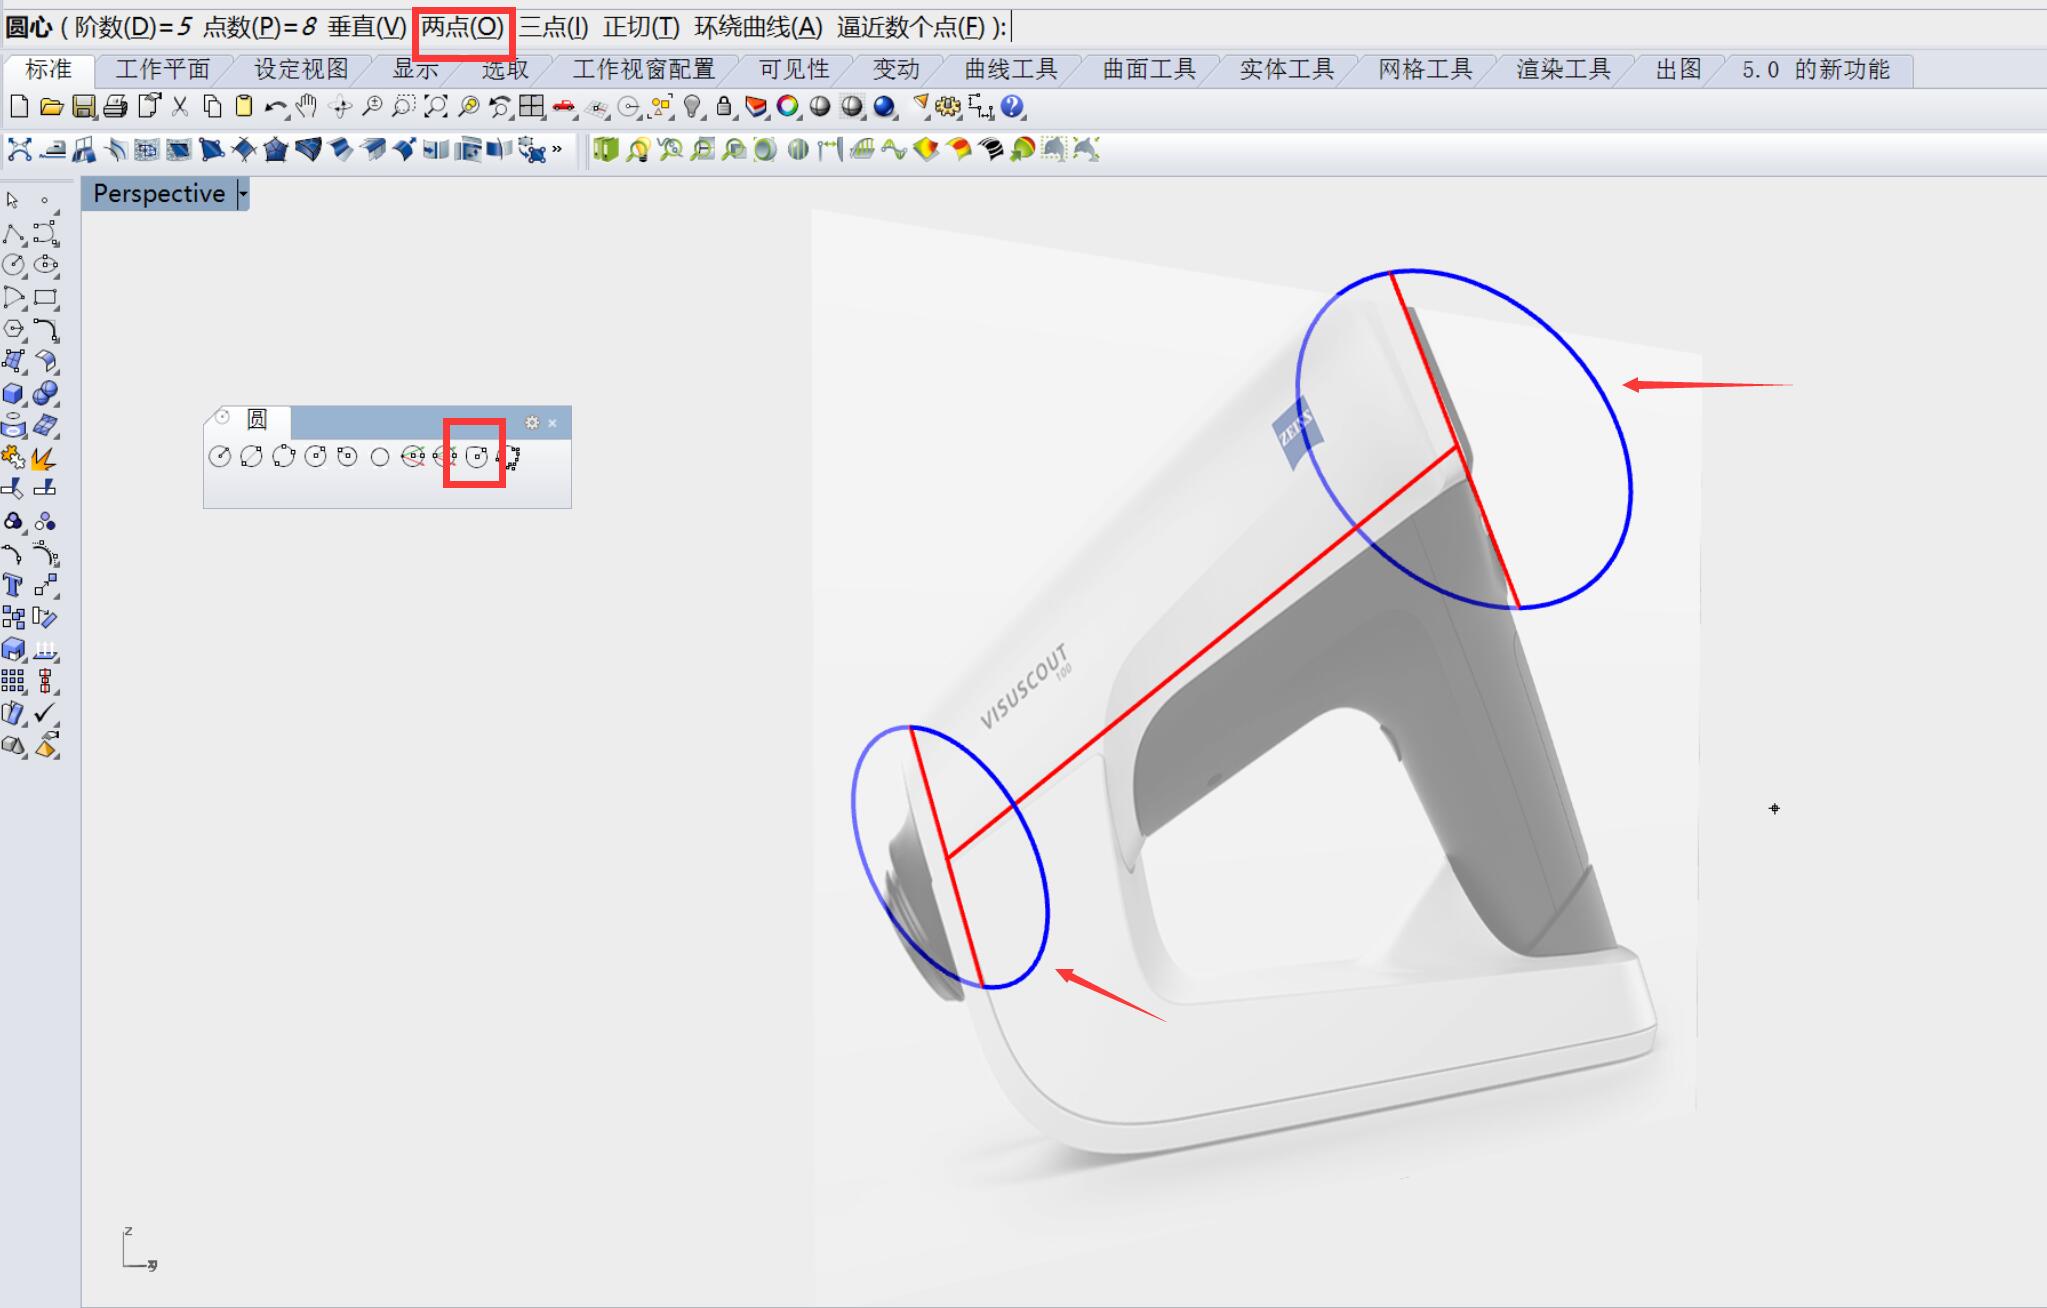Click the Box solid tool
This screenshot has height=1308, width=2047.
tap(13, 394)
